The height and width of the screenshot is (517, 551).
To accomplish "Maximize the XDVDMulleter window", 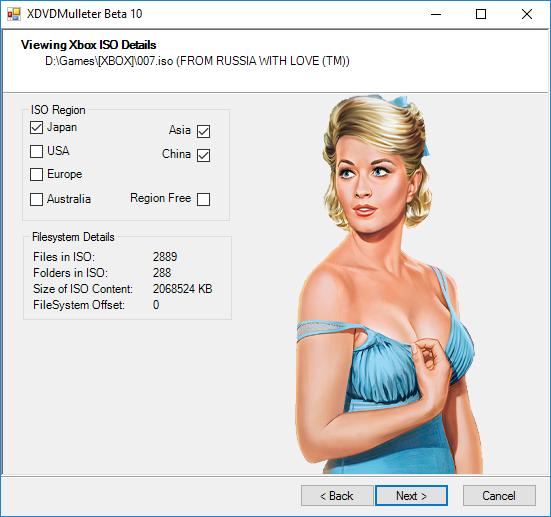I will [x=481, y=14].
